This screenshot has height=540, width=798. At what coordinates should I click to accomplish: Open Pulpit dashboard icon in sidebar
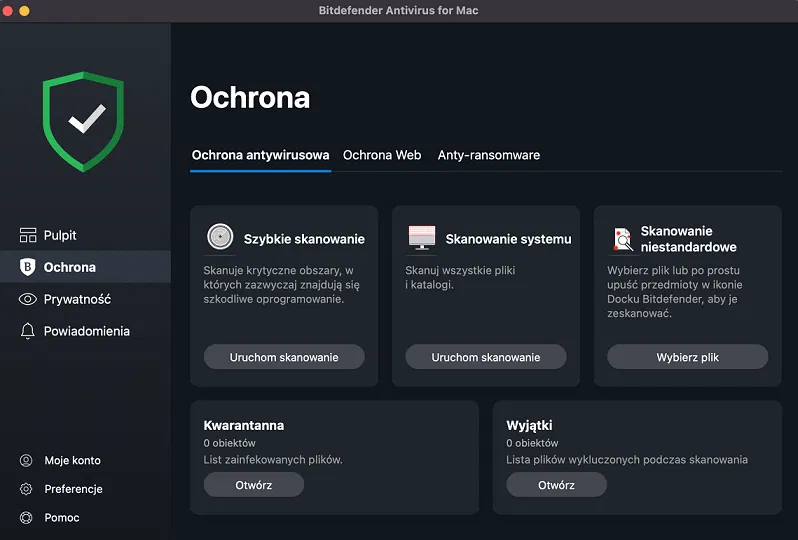point(28,235)
